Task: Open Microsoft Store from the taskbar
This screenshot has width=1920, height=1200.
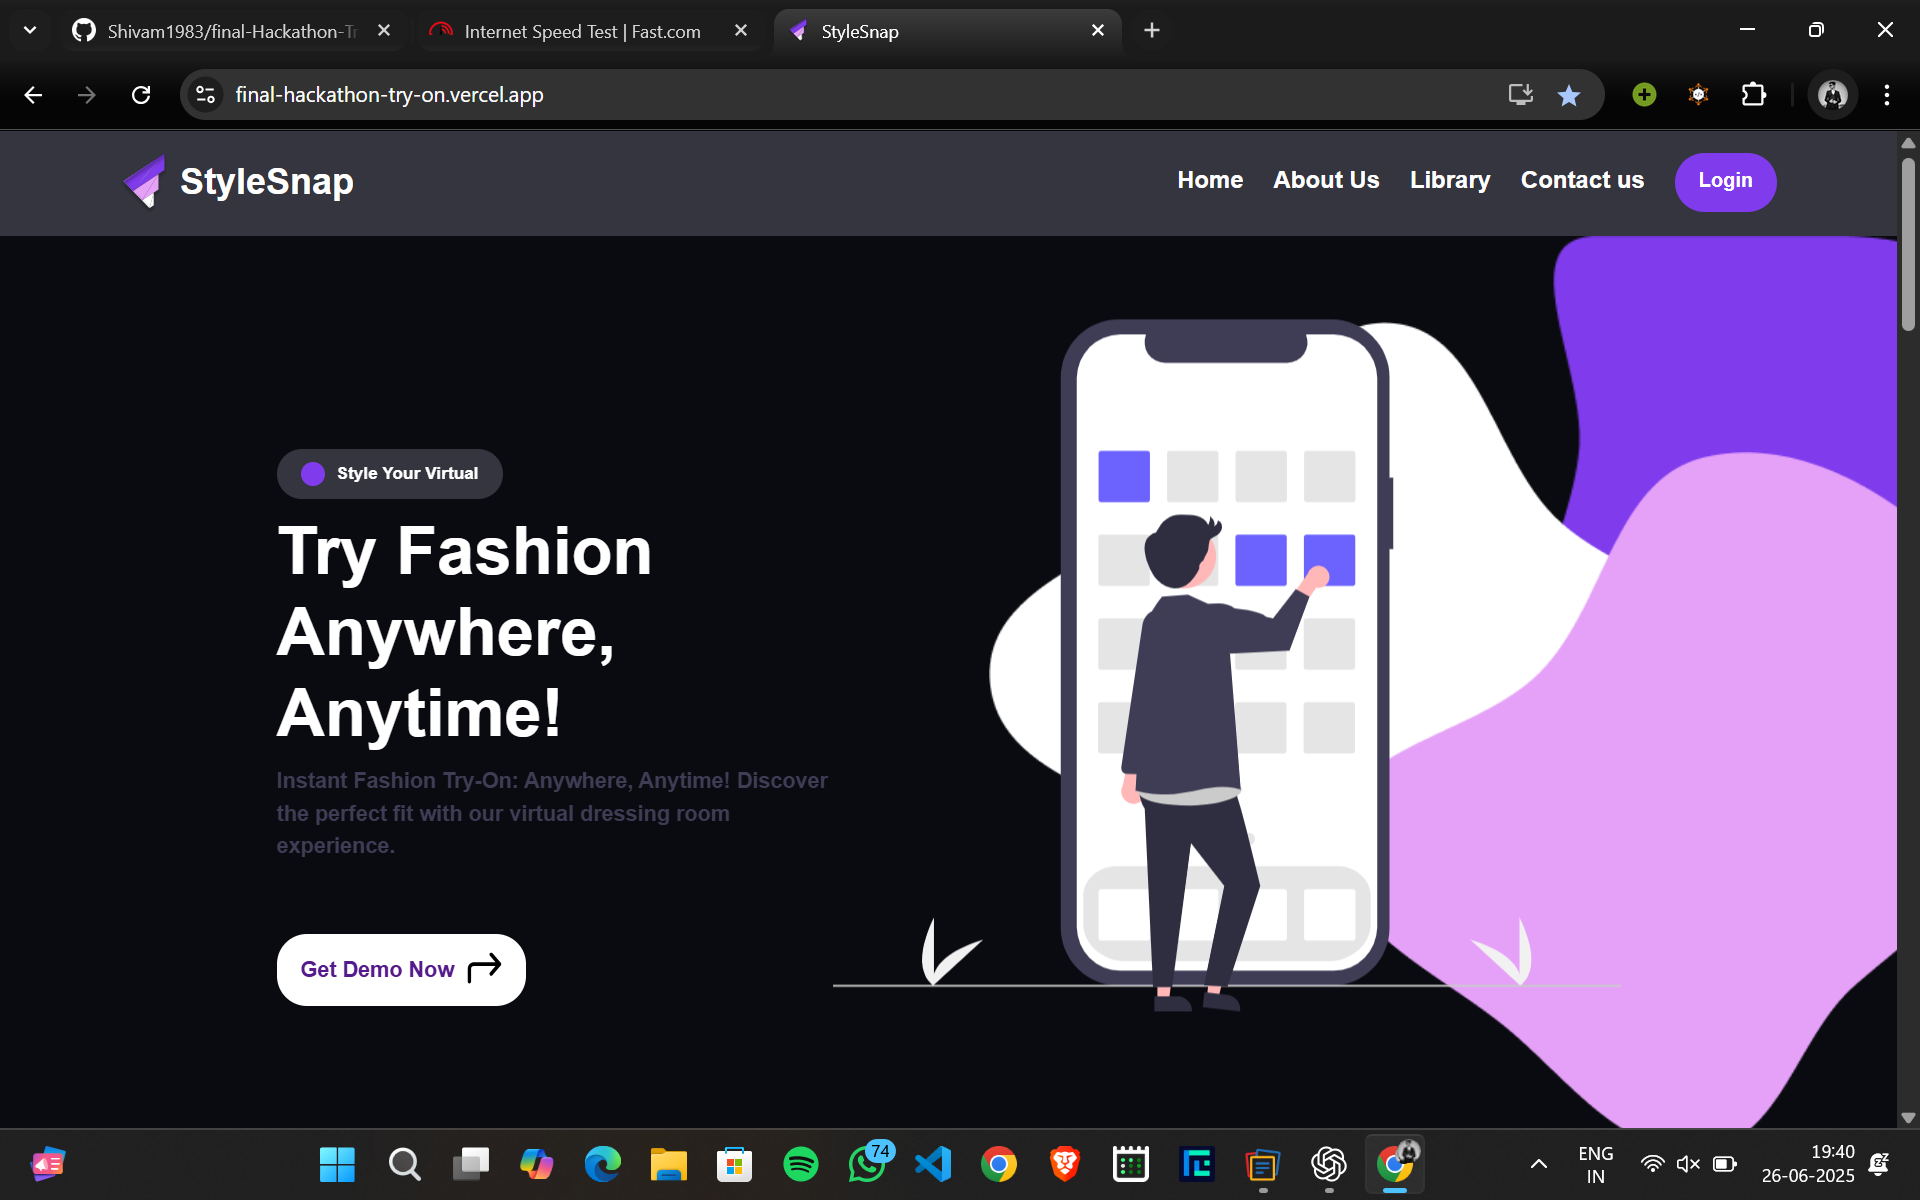Action: [x=734, y=1164]
